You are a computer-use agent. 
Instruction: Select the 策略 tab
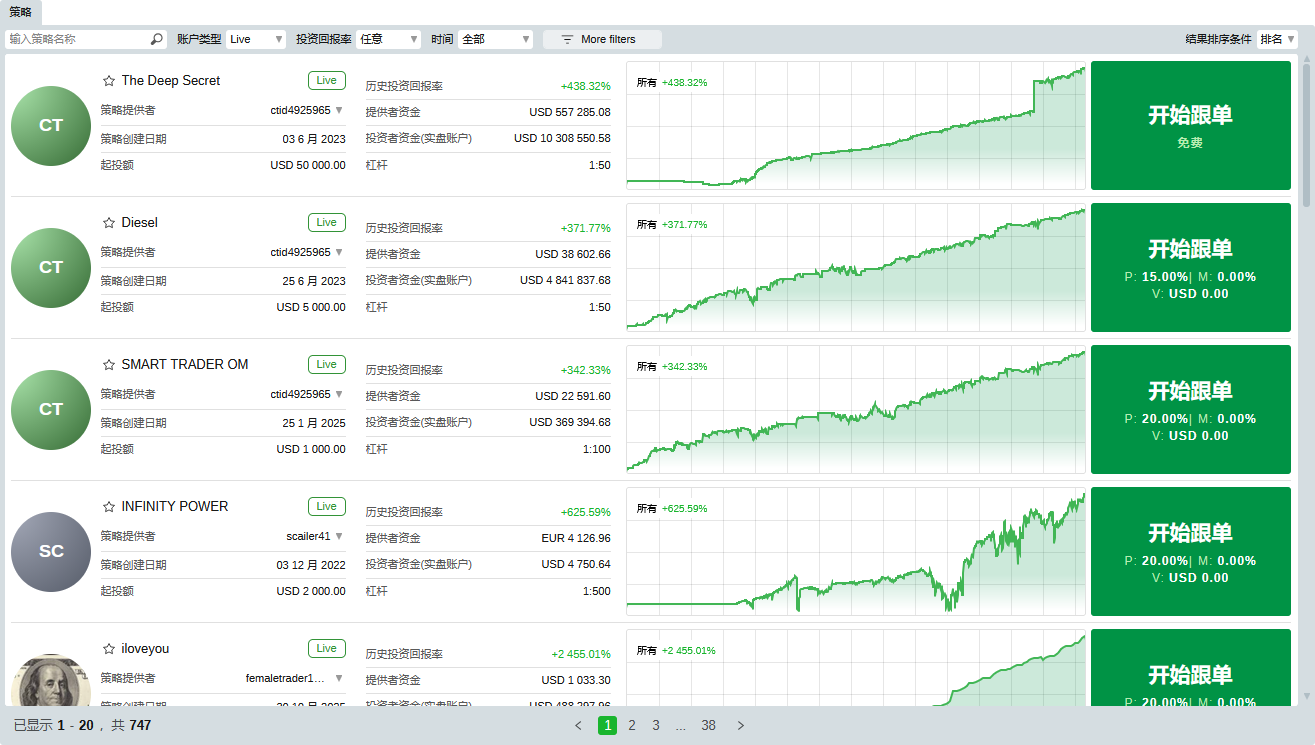click(21, 12)
